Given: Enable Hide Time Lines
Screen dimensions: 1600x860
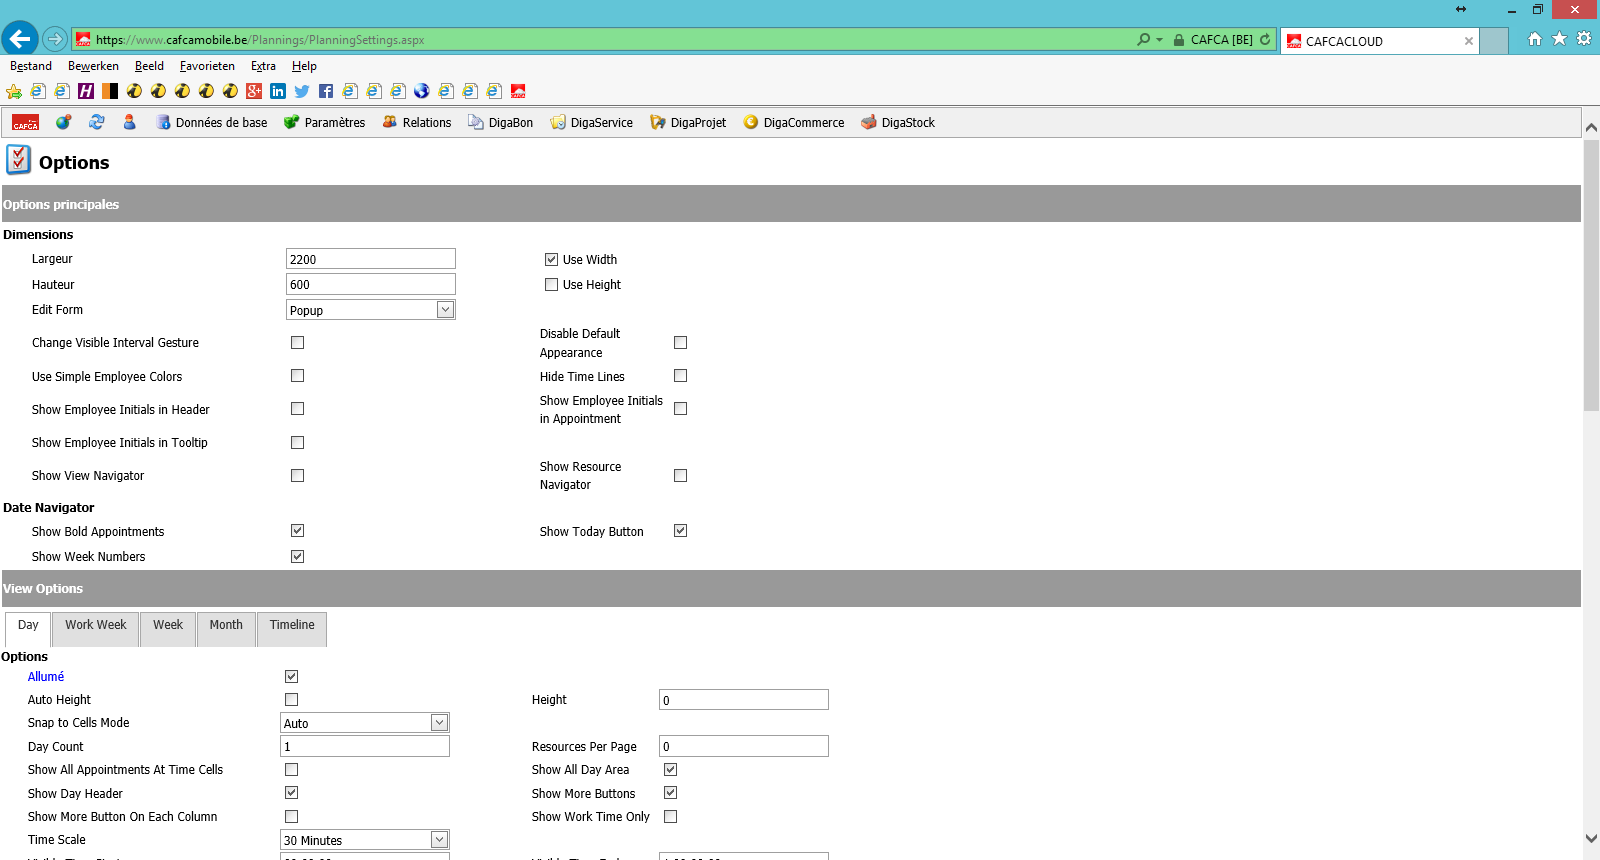Looking at the screenshot, I should coord(680,375).
